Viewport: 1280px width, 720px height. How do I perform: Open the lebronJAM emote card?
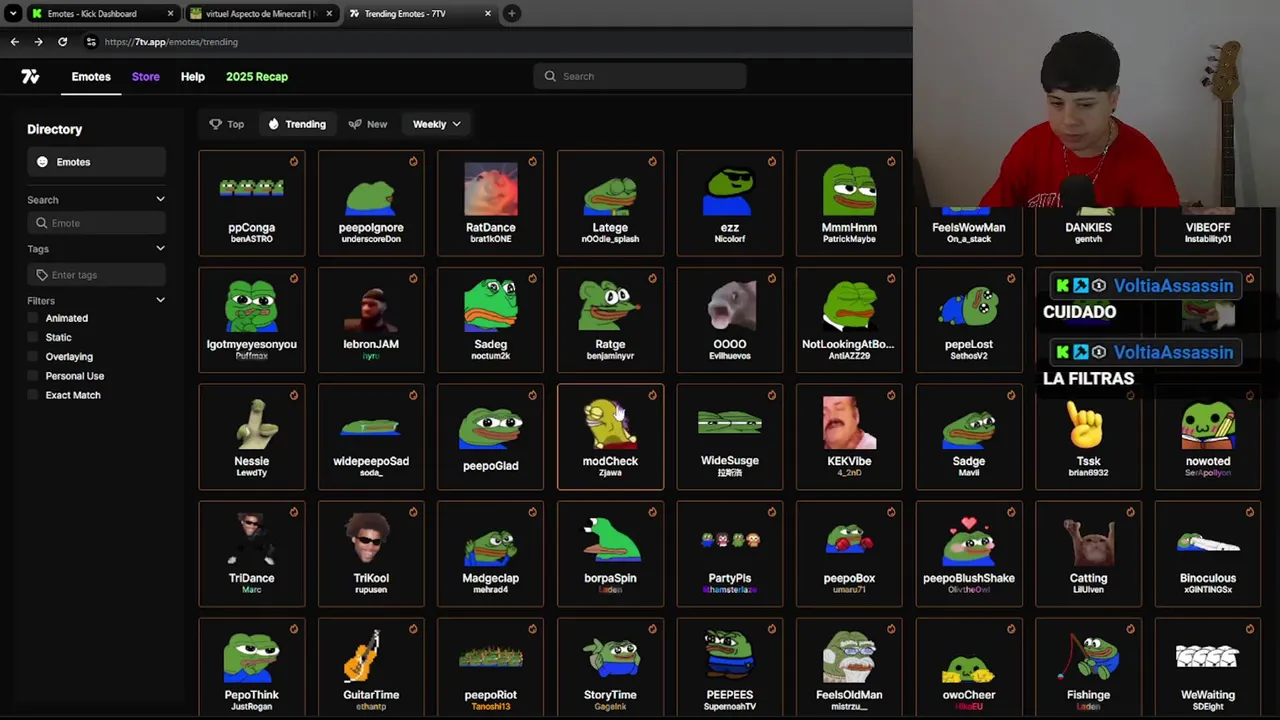[371, 320]
